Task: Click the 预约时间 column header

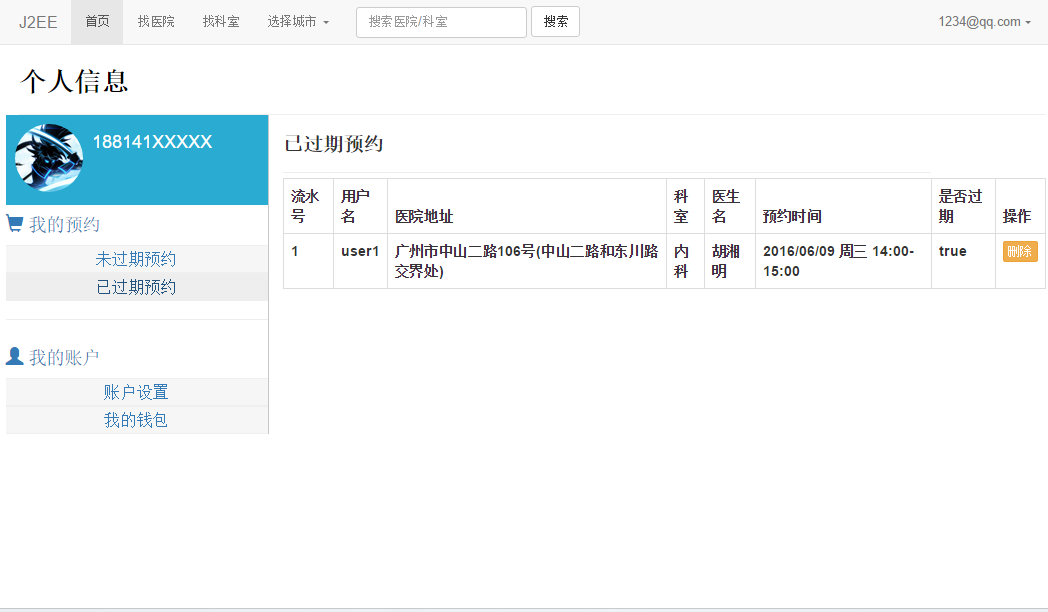Action: (x=843, y=206)
